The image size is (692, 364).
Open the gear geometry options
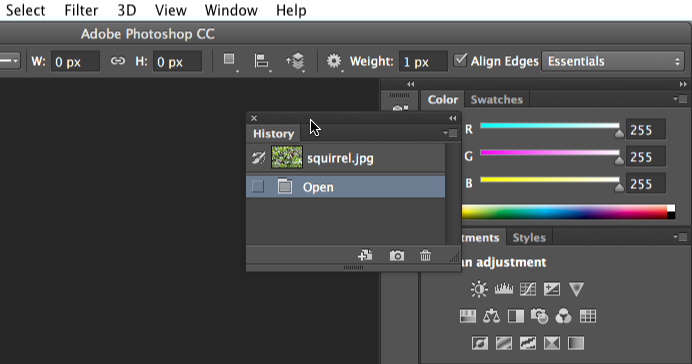[x=334, y=61]
